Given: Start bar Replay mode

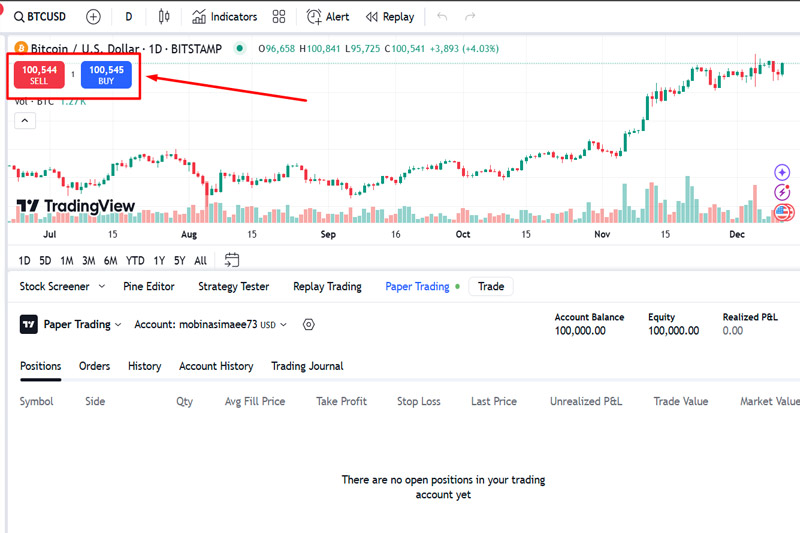Looking at the screenshot, I should [389, 17].
